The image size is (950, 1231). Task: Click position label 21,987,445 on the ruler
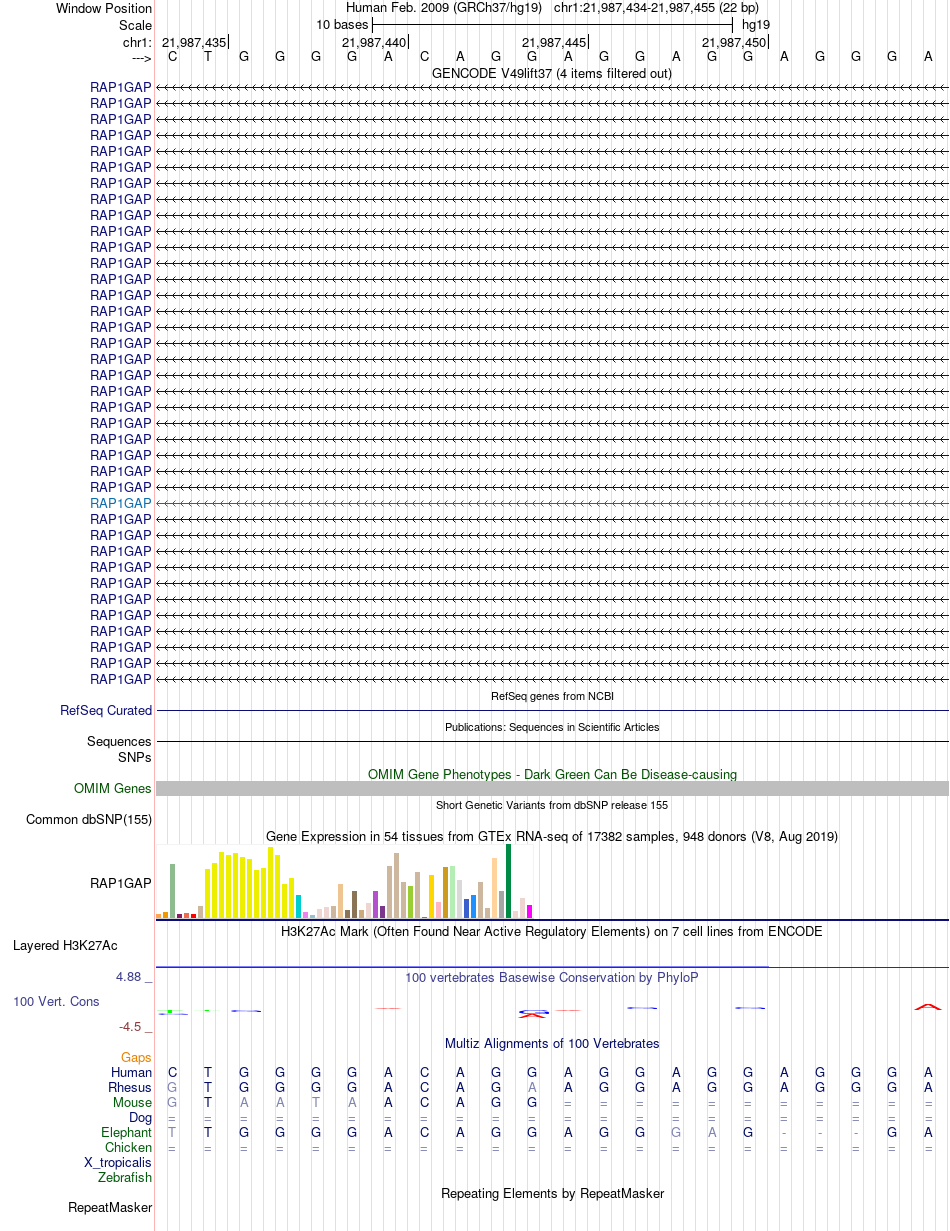pyautogui.click(x=554, y=42)
